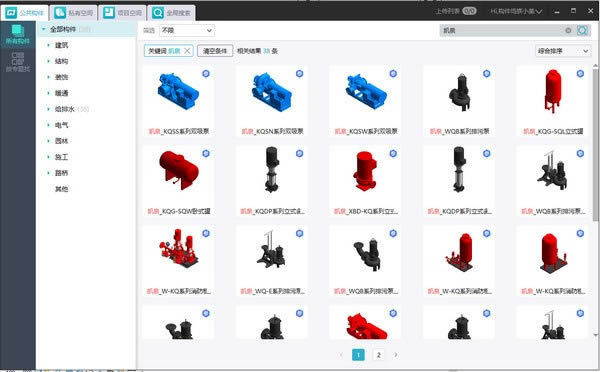600x372 pixels.
Task: Click the 凯泉_KQG-SQL立式罐 name text
Action: coord(553,131)
